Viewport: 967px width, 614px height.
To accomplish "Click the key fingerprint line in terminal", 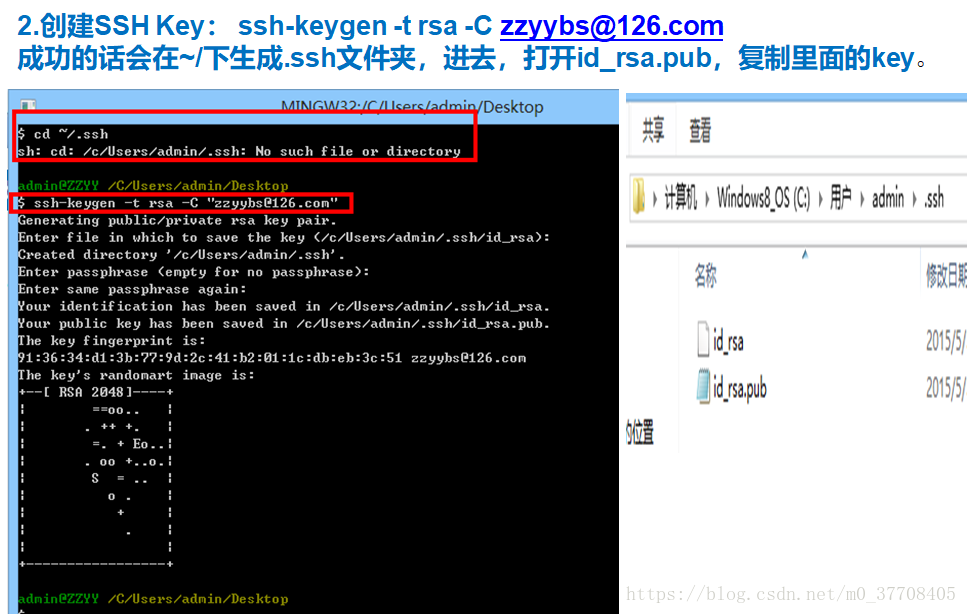I will (x=272, y=358).
